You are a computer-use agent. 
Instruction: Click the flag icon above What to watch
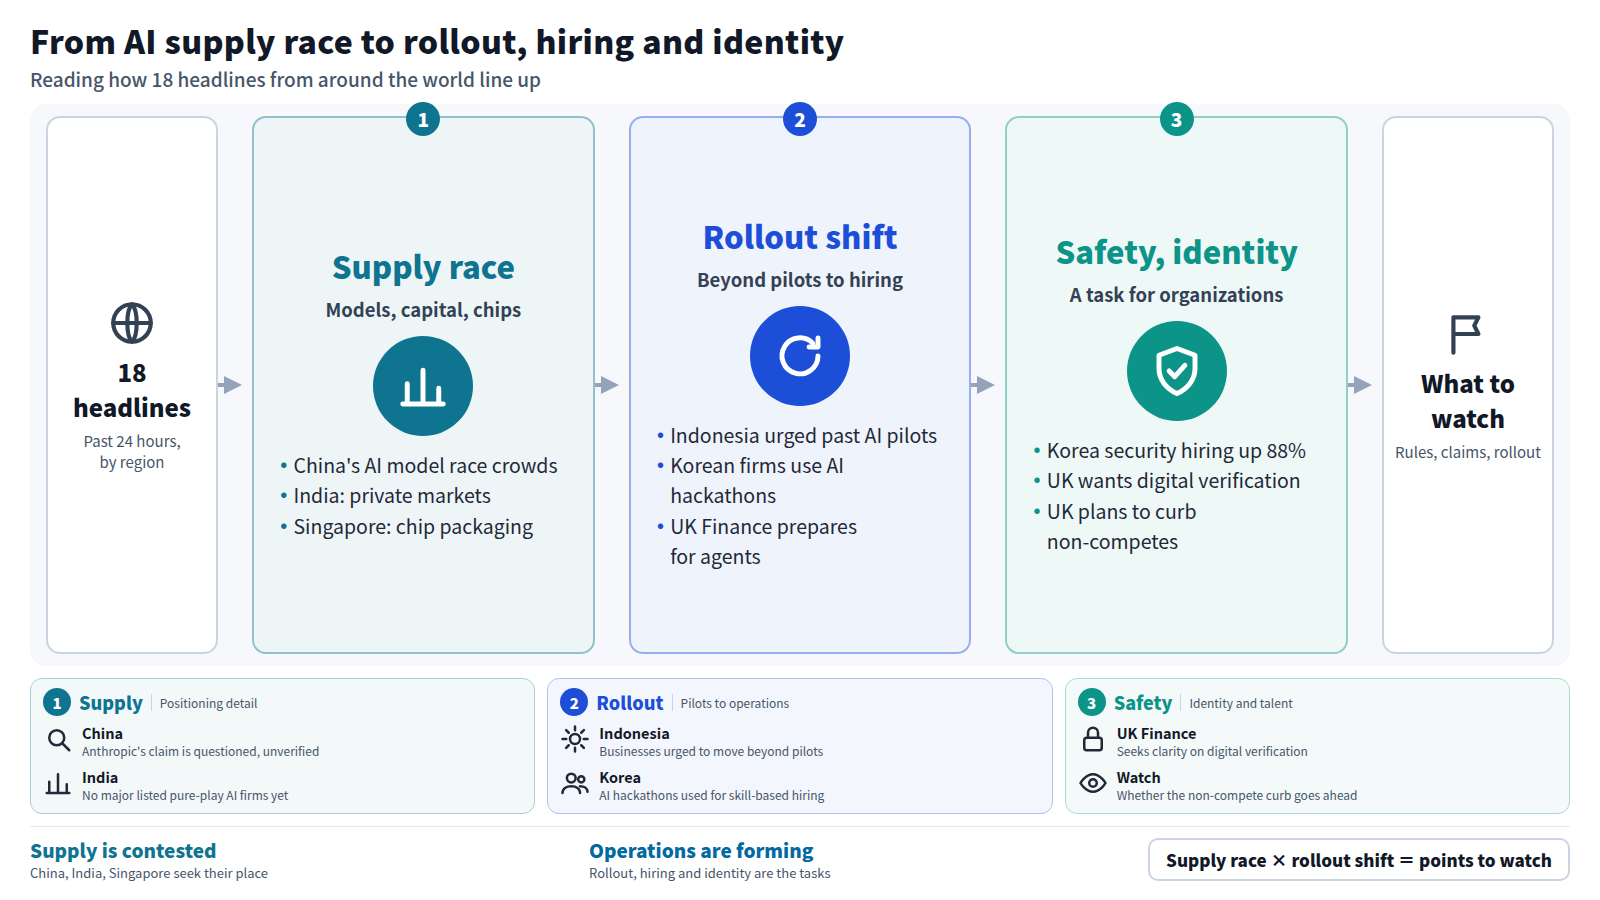pyautogui.click(x=1466, y=334)
